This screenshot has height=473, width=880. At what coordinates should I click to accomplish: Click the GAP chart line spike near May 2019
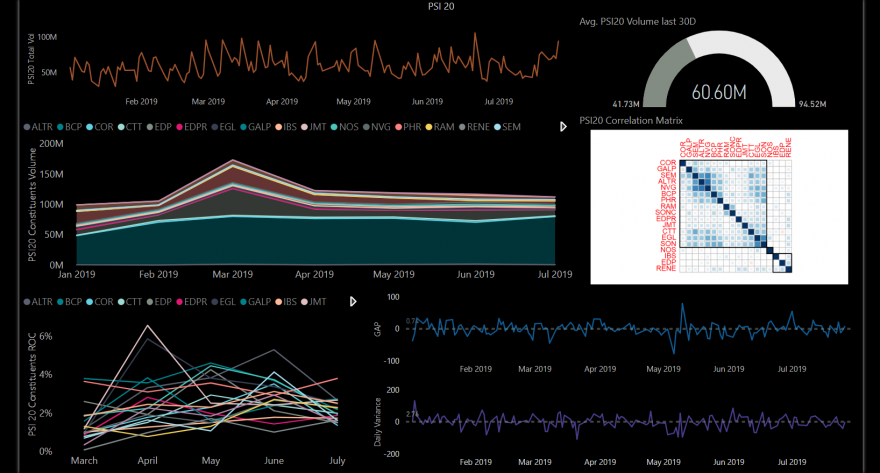click(682, 306)
